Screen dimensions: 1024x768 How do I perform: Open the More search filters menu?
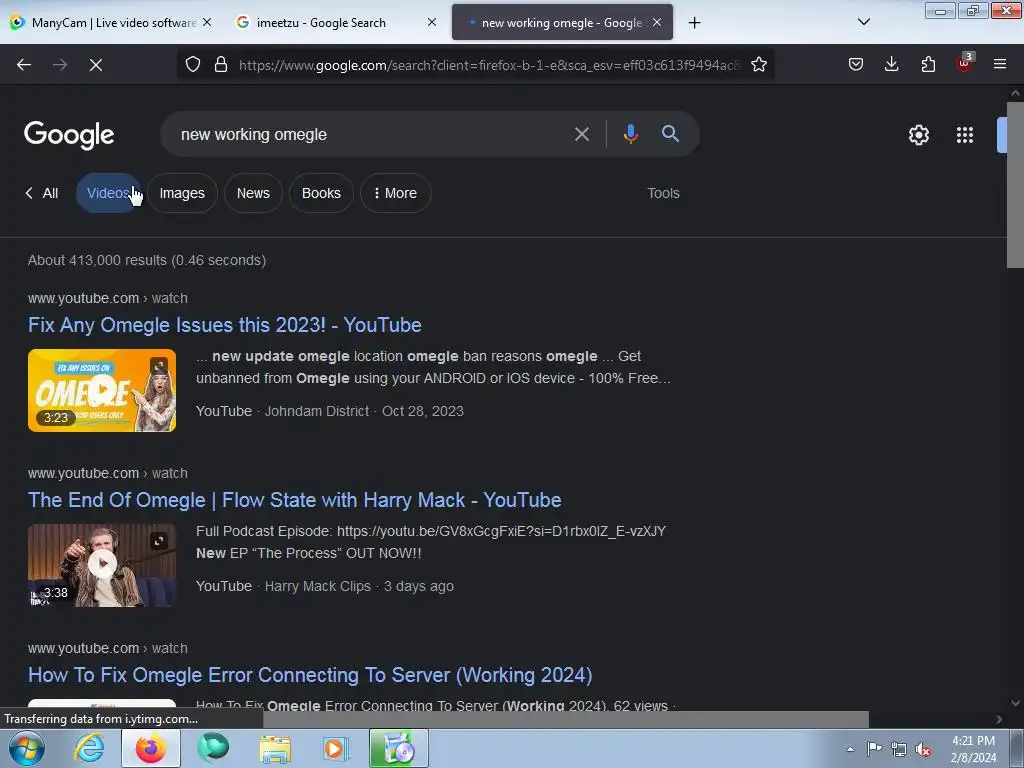396,193
